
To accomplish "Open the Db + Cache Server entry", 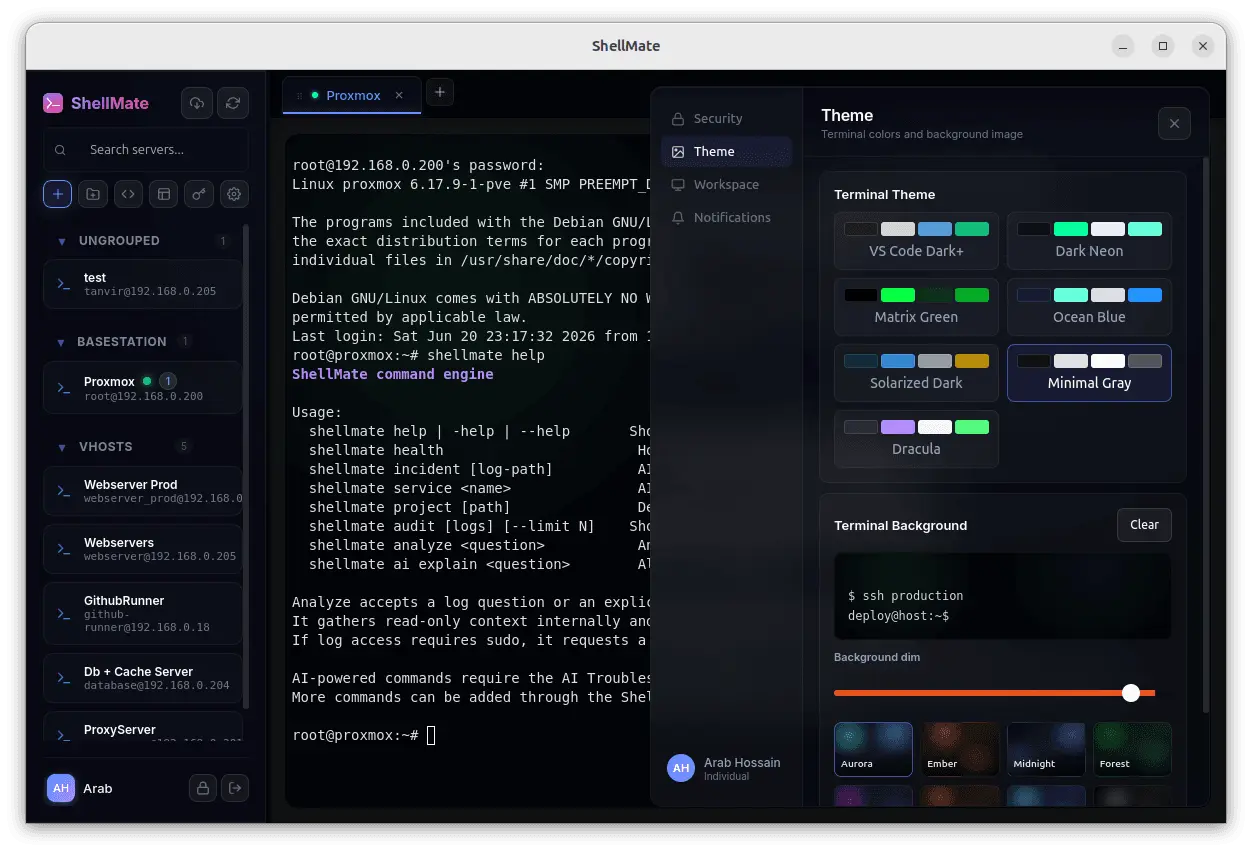I will point(143,678).
